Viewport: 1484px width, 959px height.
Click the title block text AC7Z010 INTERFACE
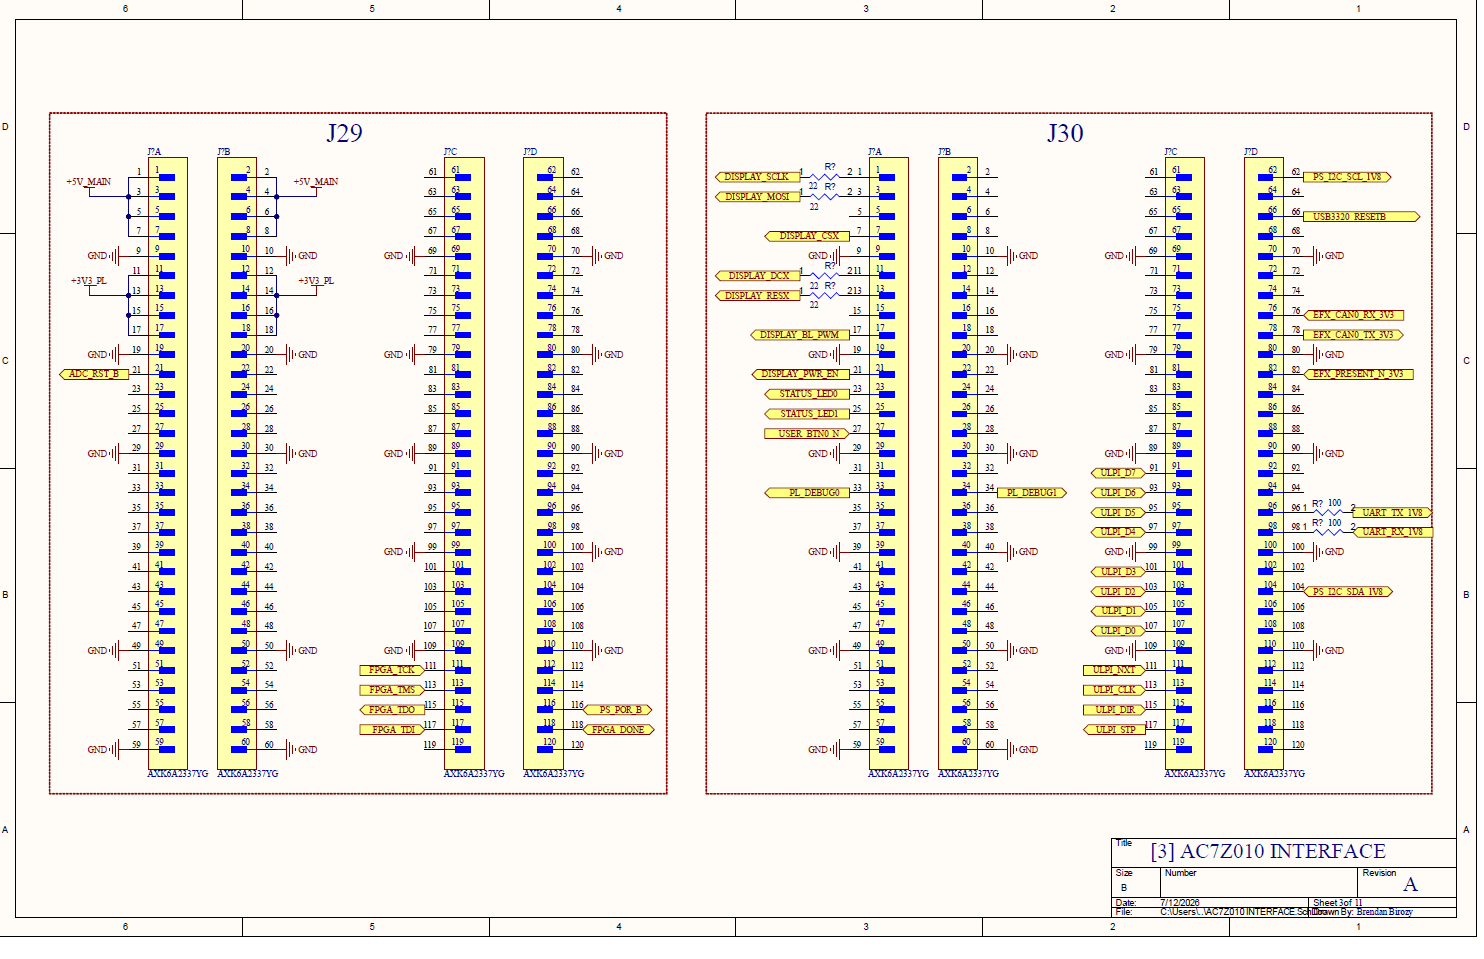[x=1283, y=852]
